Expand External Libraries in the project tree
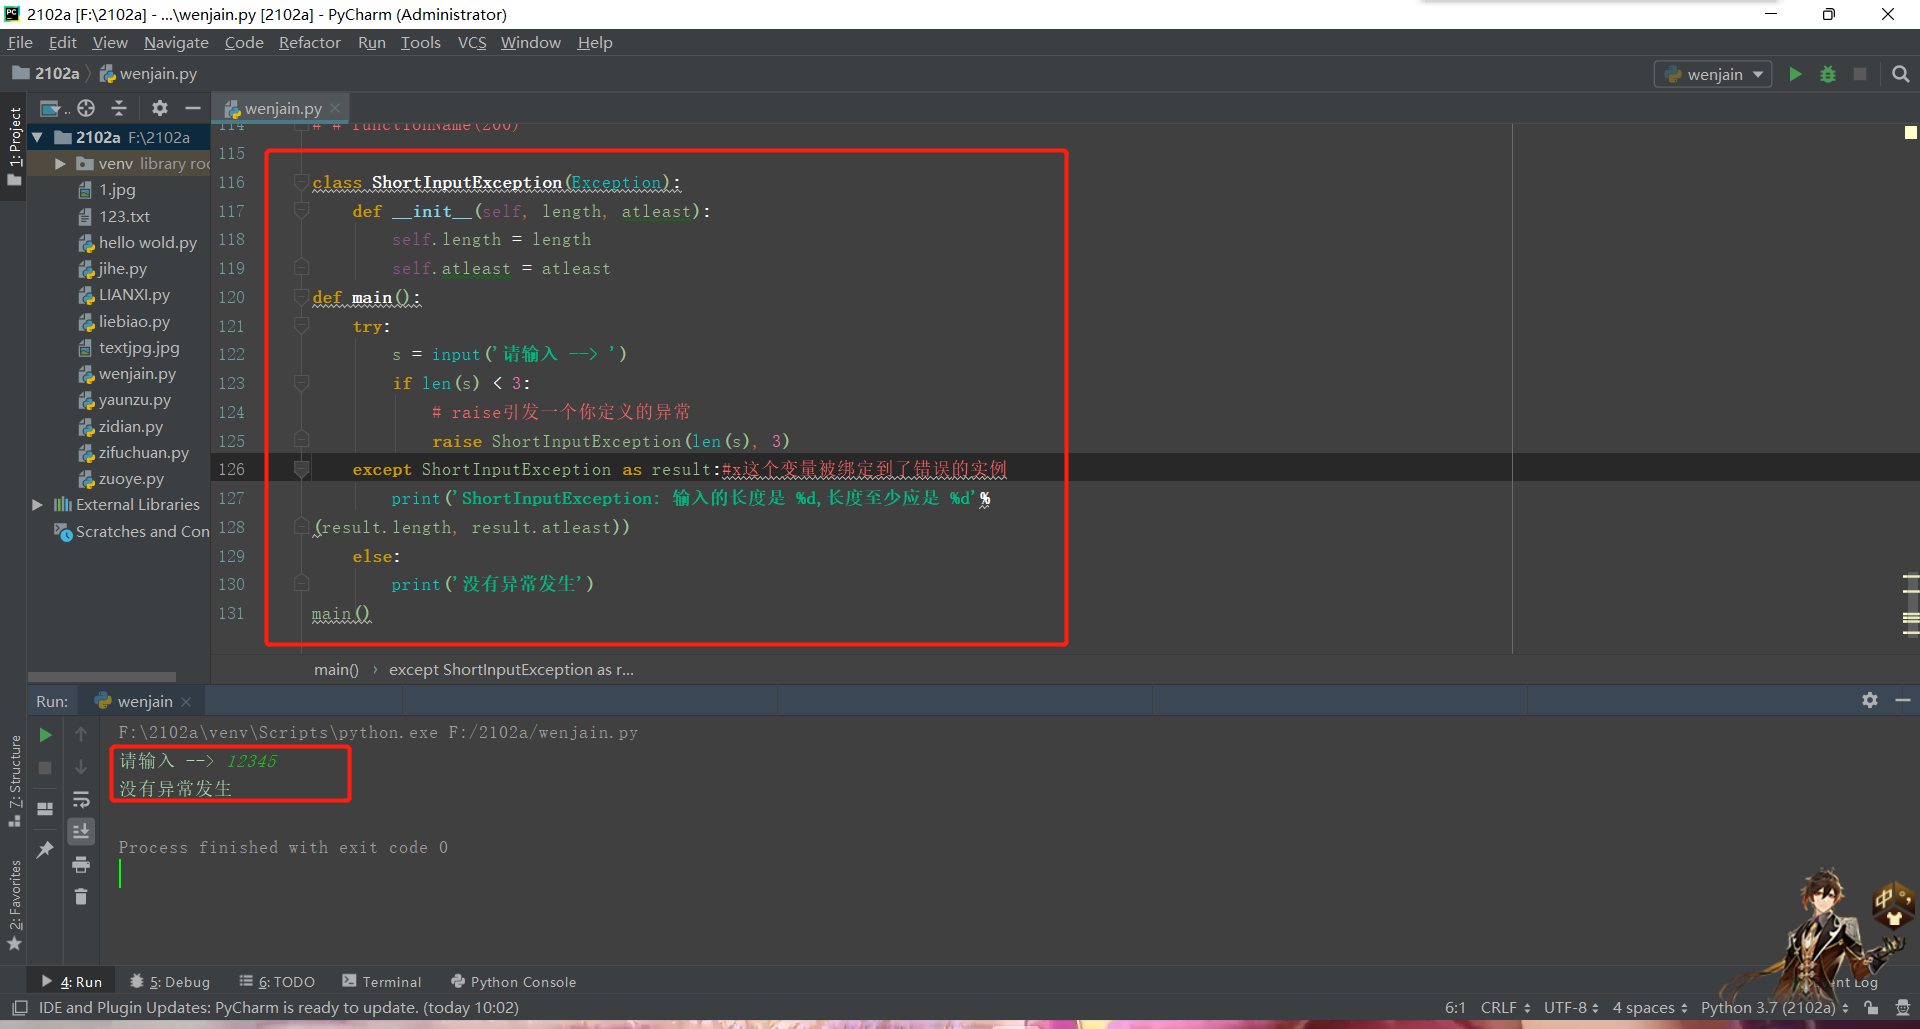This screenshot has width=1920, height=1029. [37, 504]
